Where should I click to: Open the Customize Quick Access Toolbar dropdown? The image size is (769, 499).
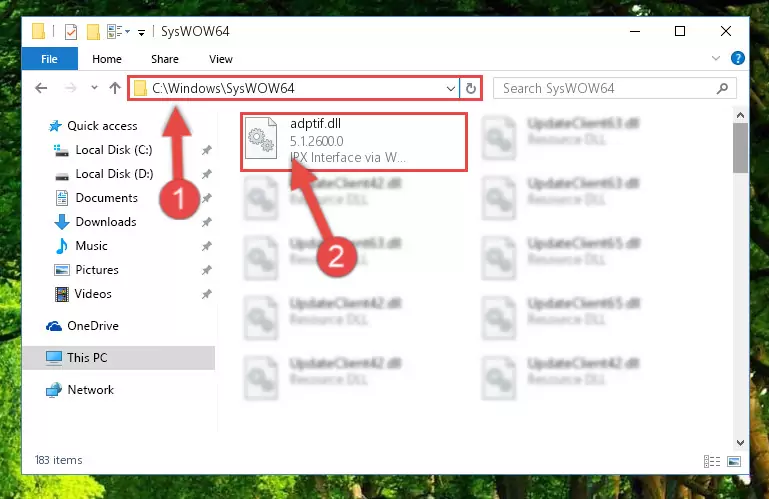141,33
